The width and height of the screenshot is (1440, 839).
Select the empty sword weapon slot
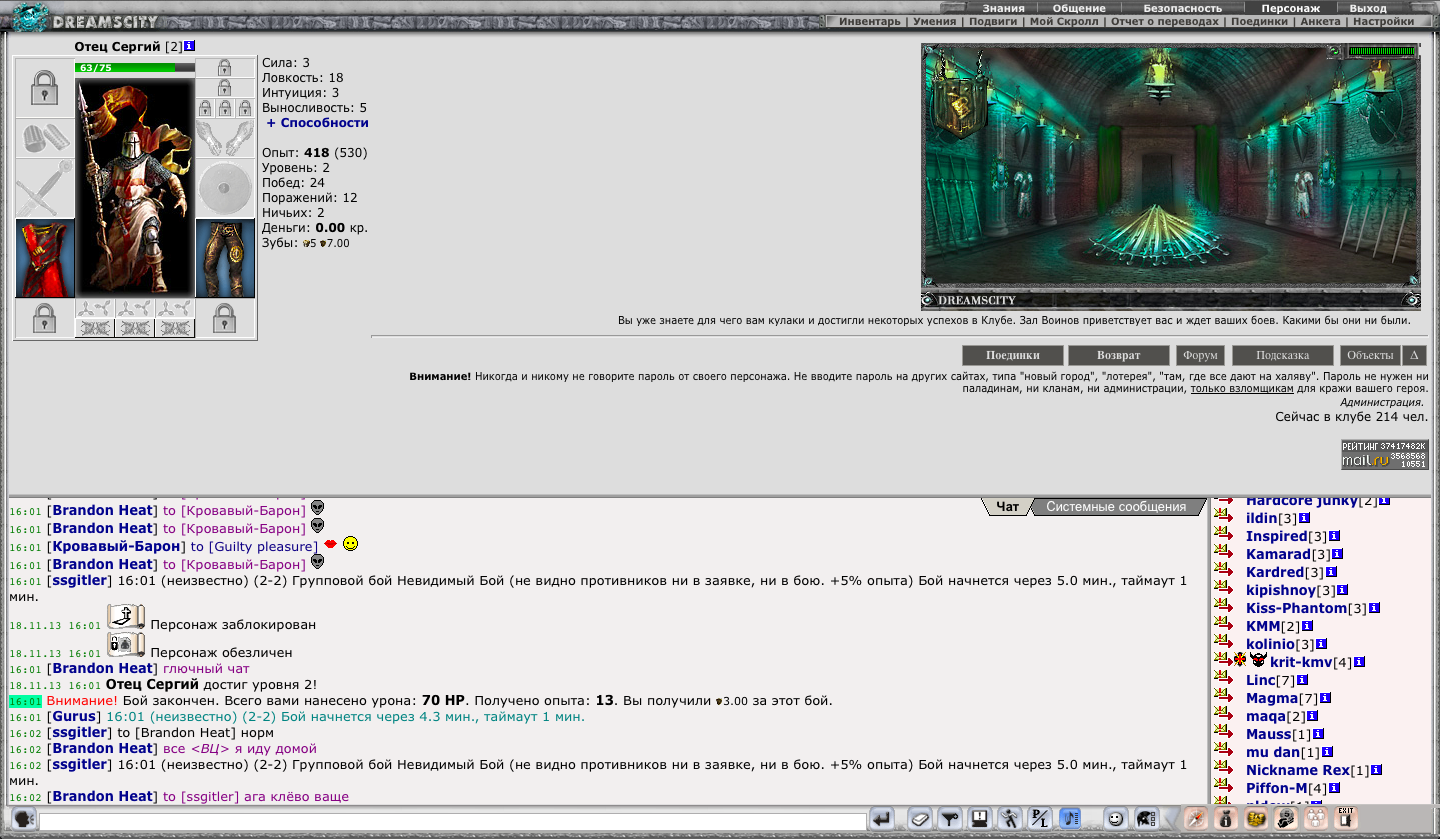pos(44,188)
